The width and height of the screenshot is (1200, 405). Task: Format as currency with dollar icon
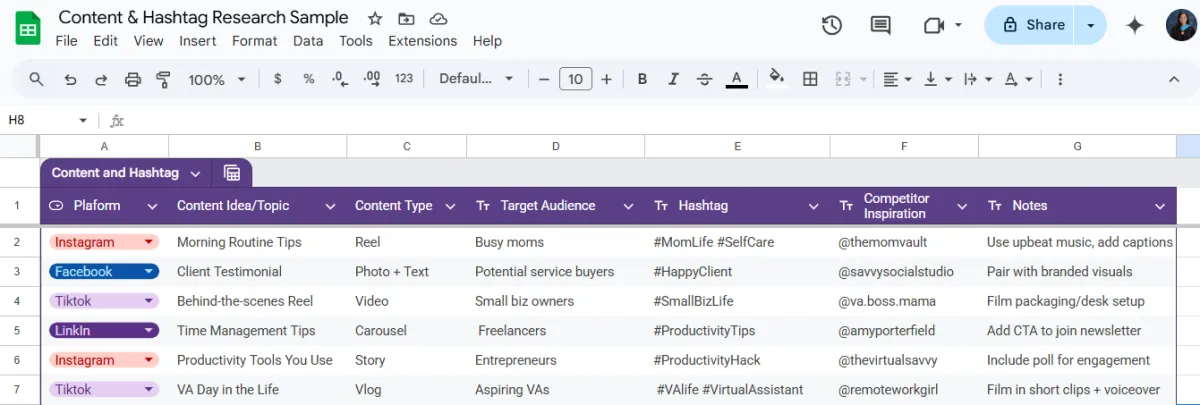277,79
